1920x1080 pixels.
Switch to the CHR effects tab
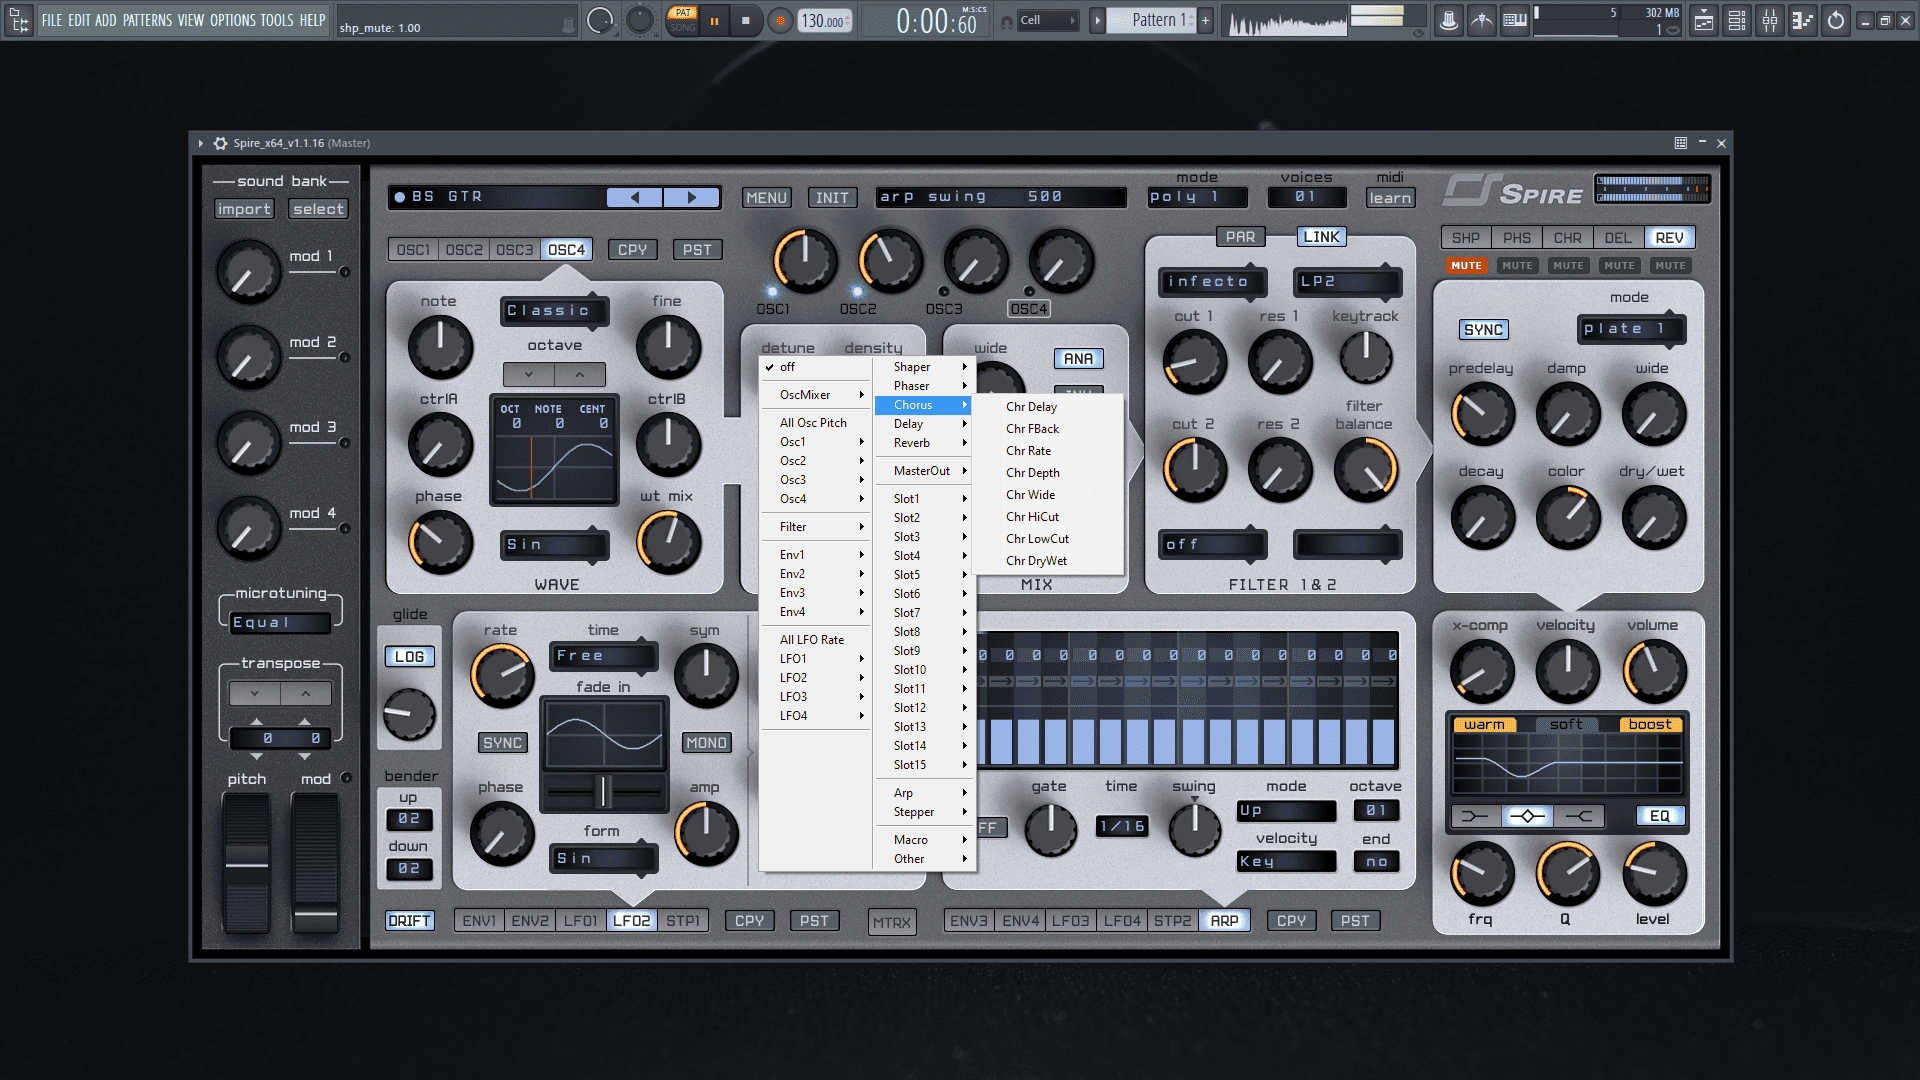pyautogui.click(x=1567, y=238)
